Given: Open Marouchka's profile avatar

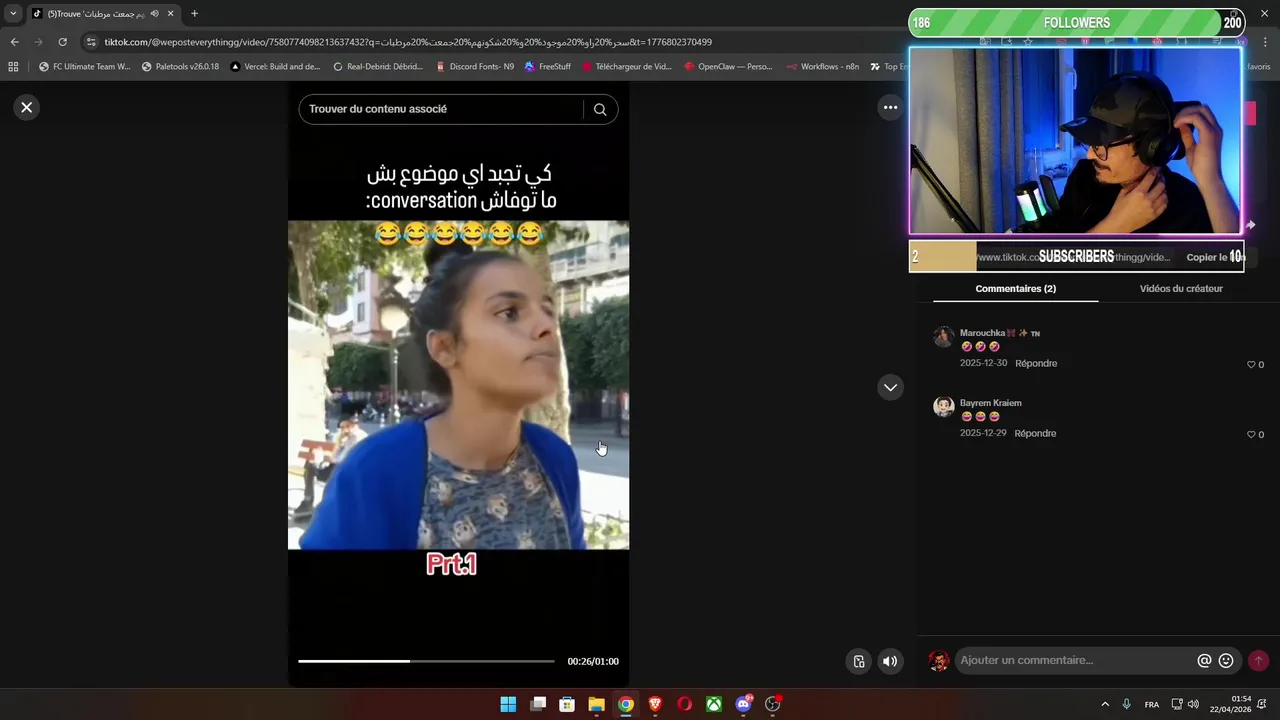Looking at the screenshot, I should tap(943, 337).
